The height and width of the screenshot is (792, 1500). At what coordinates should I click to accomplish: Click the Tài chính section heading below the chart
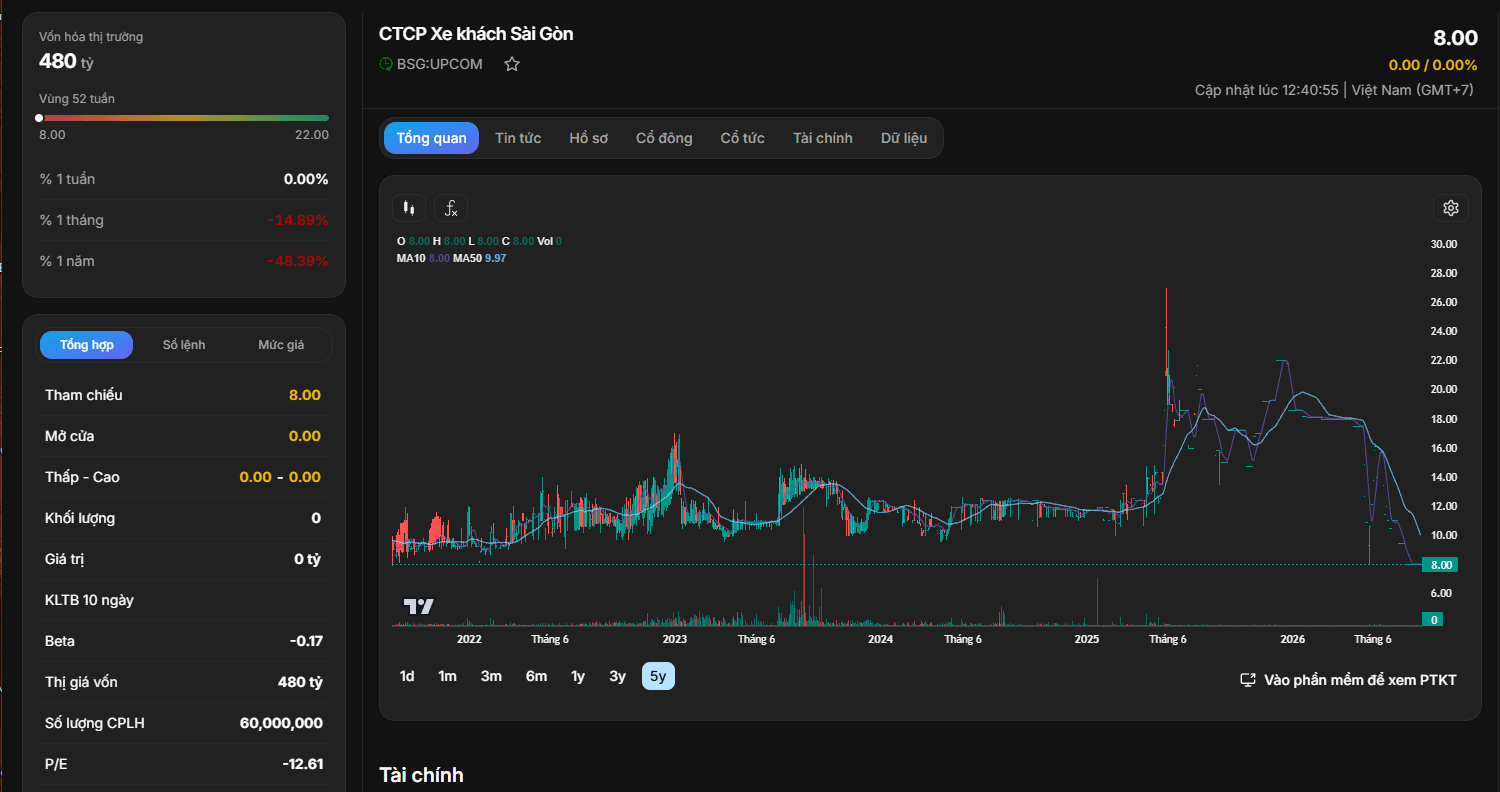click(421, 775)
